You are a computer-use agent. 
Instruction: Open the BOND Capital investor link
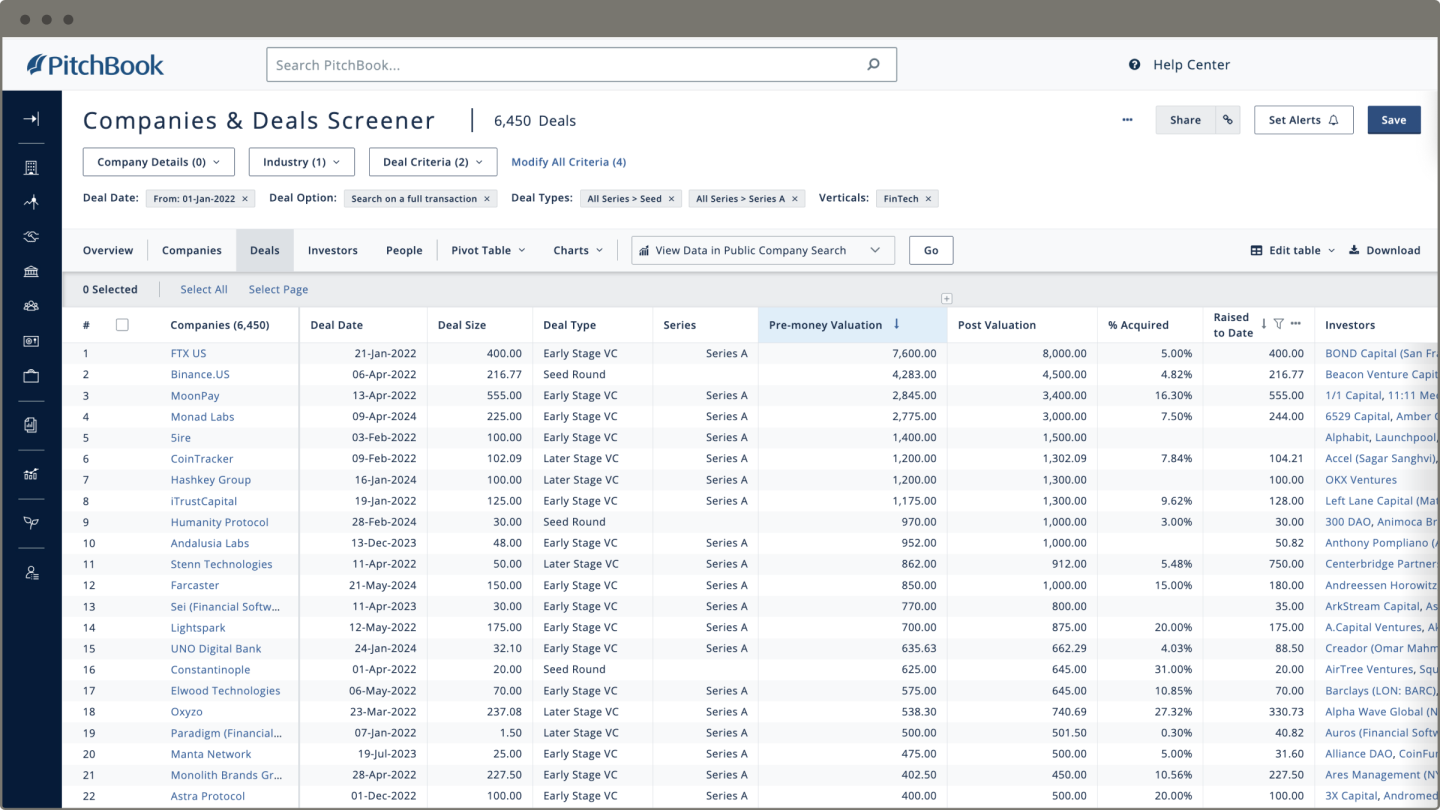coord(1382,353)
